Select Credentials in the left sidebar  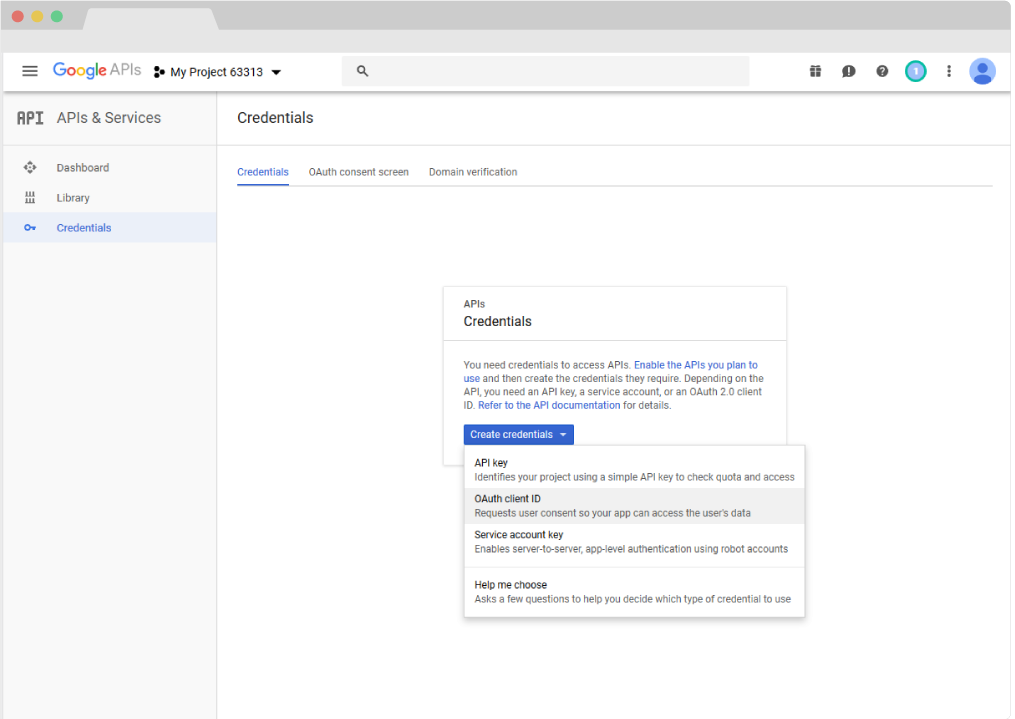click(x=84, y=228)
